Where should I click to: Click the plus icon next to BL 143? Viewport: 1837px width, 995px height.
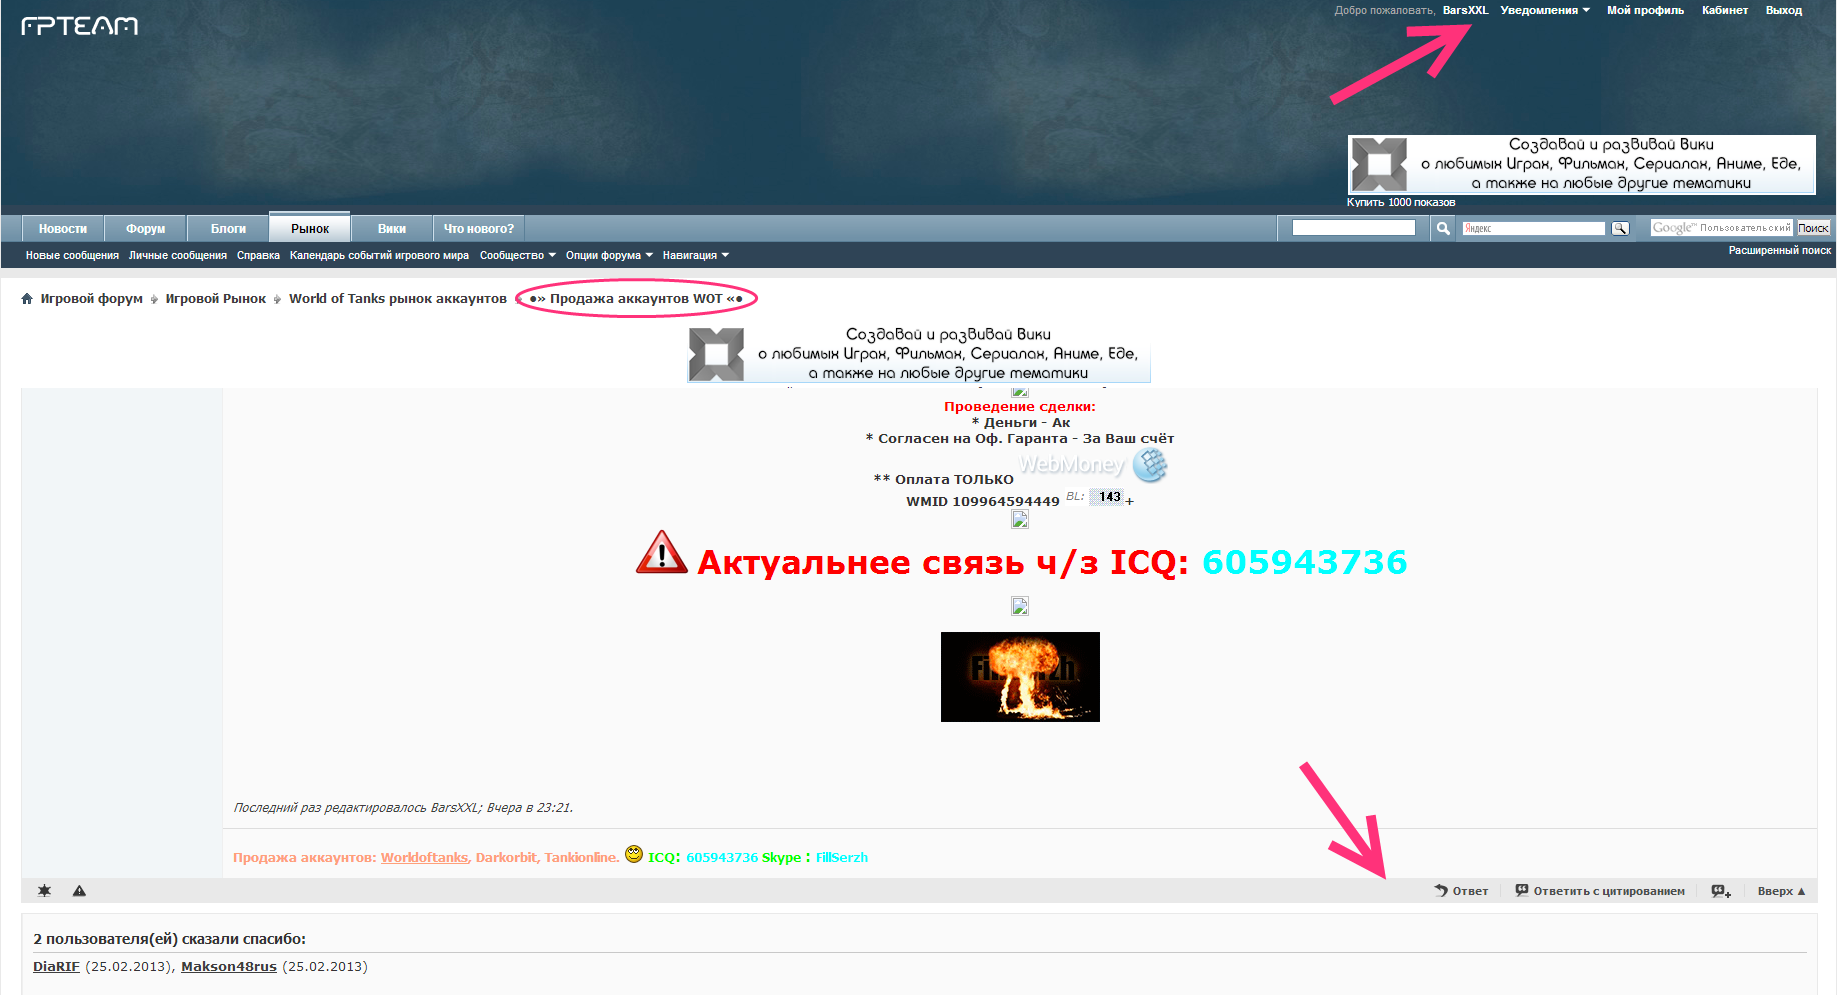[1130, 501]
